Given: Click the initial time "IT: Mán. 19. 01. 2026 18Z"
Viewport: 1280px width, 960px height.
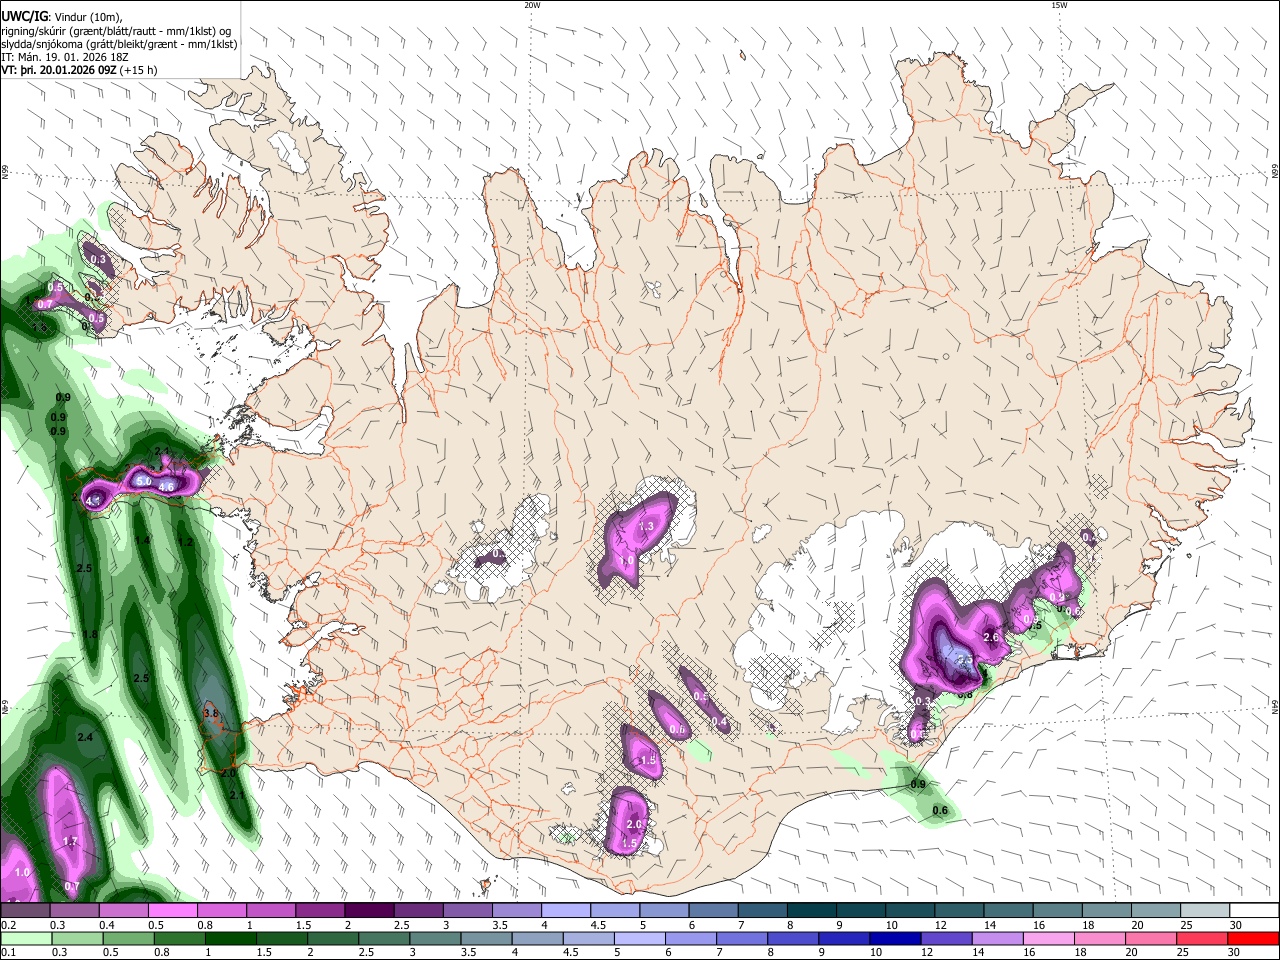Looking at the screenshot, I should tap(66, 57).
